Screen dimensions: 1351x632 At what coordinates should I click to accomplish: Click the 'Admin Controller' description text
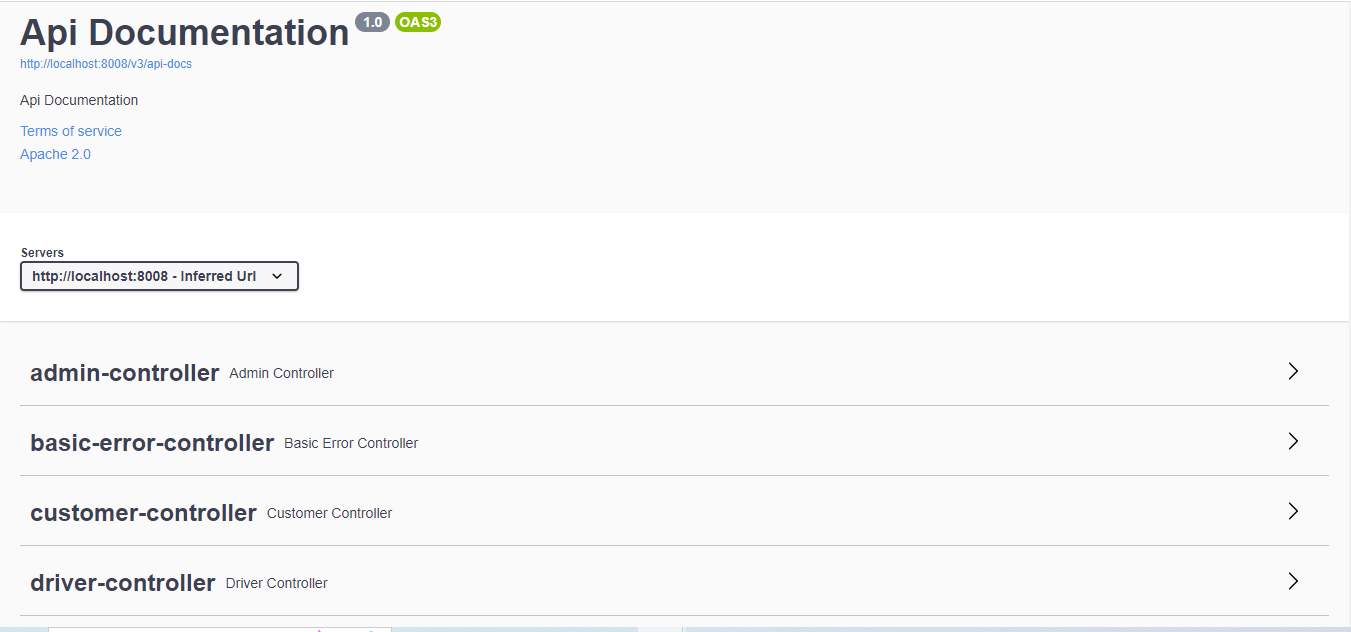[x=281, y=373]
